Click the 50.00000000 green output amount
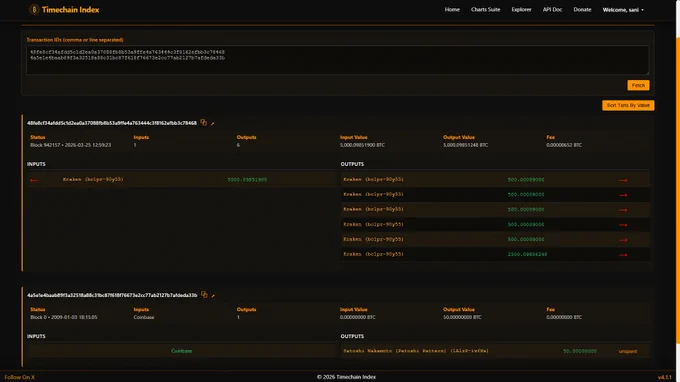Image resolution: width=680 pixels, height=382 pixels. click(580, 351)
